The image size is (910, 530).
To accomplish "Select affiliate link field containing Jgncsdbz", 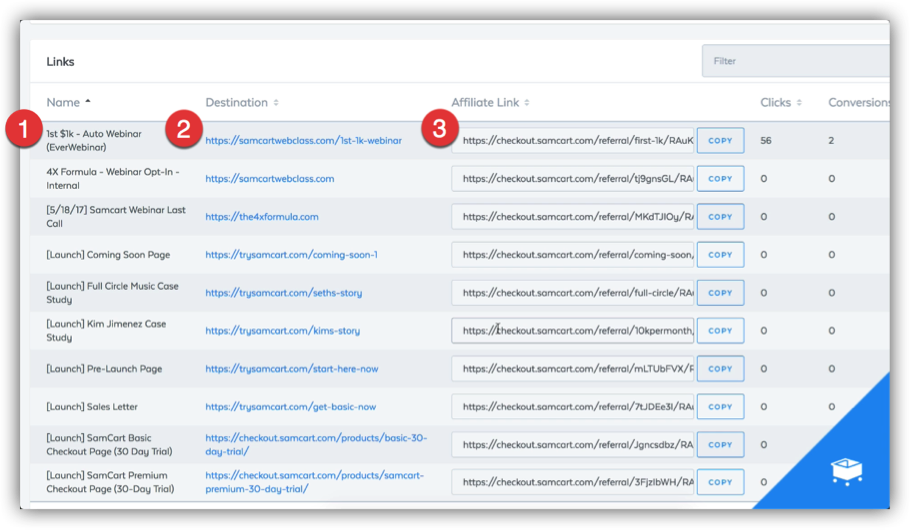I will click(573, 445).
